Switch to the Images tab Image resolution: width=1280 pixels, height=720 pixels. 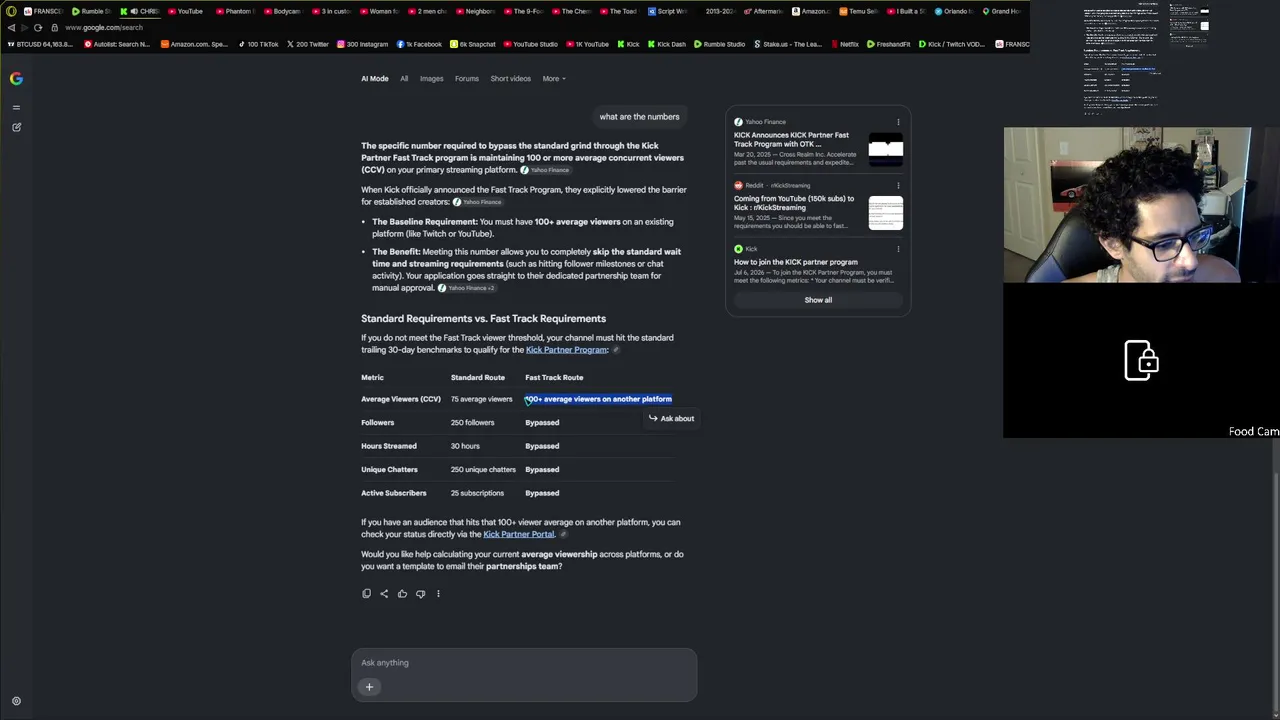(x=431, y=79)
